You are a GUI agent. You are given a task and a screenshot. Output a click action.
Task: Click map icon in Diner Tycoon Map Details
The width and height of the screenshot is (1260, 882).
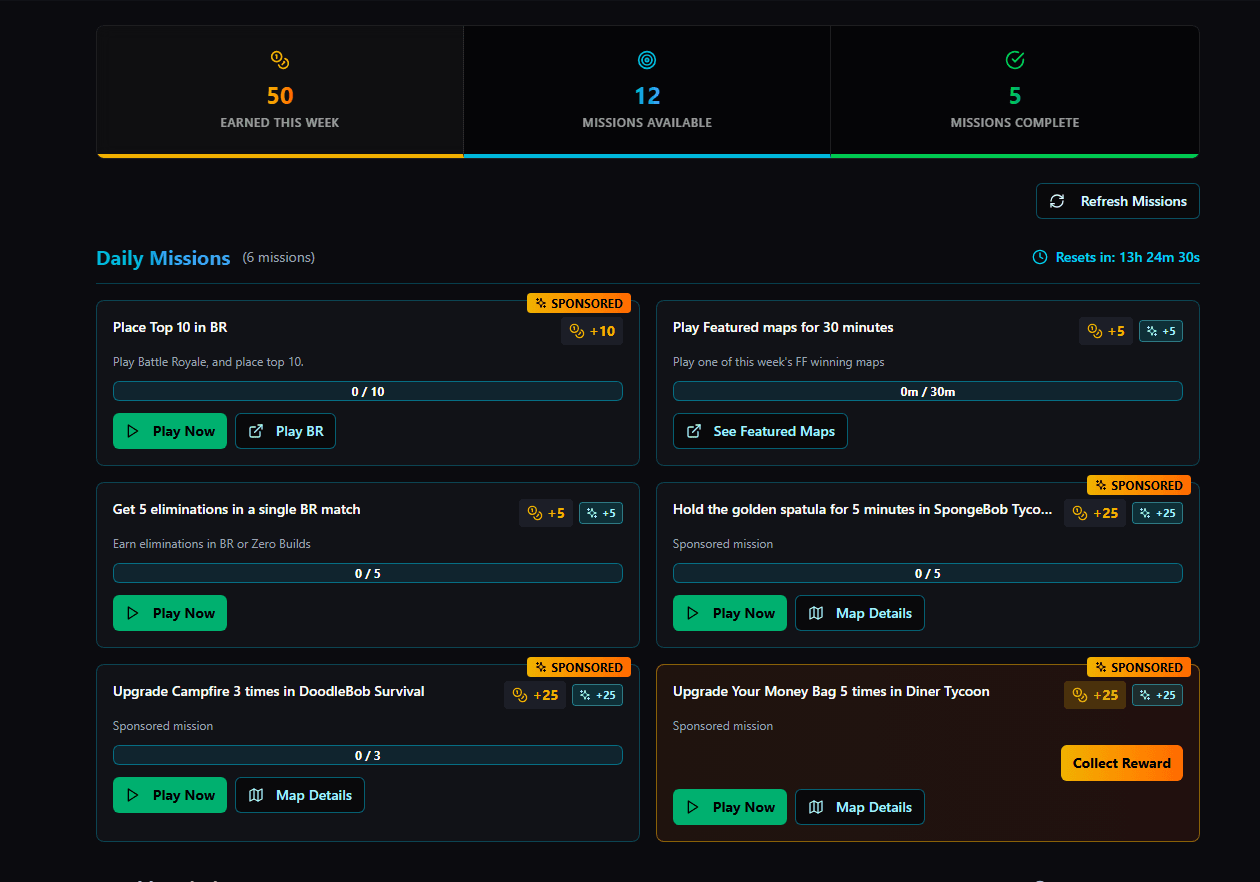[x=816, y=807]
